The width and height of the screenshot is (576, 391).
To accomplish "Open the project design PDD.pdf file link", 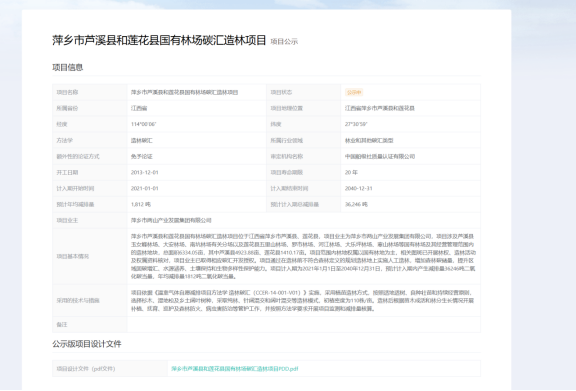I will tap(235, 369).
